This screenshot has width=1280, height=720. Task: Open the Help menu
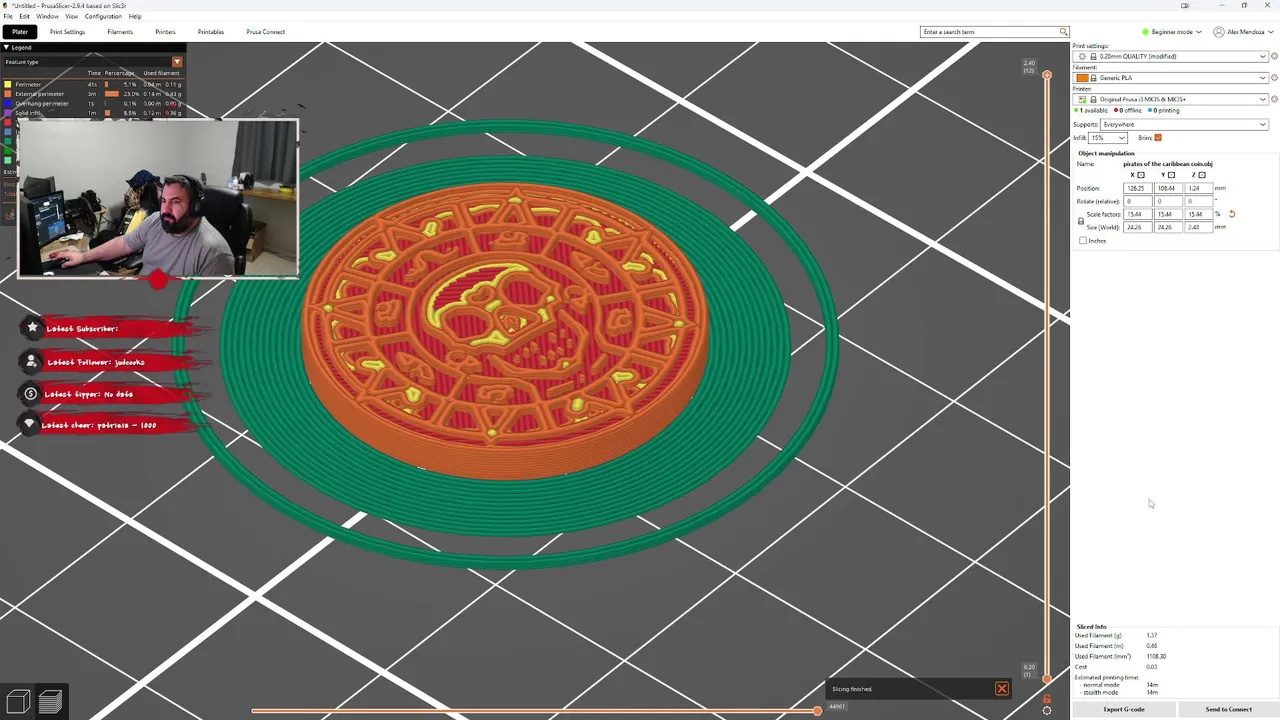135,17
